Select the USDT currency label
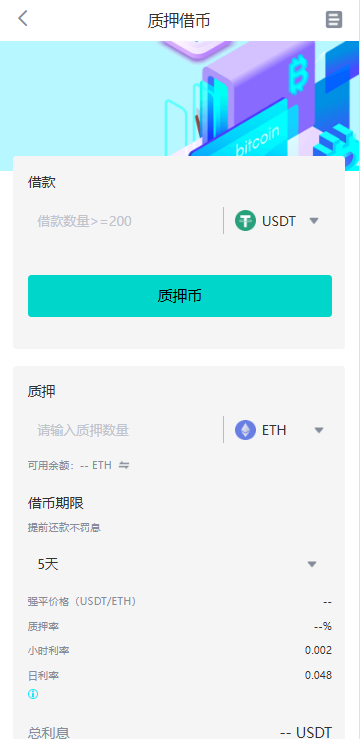 (279, 221)
